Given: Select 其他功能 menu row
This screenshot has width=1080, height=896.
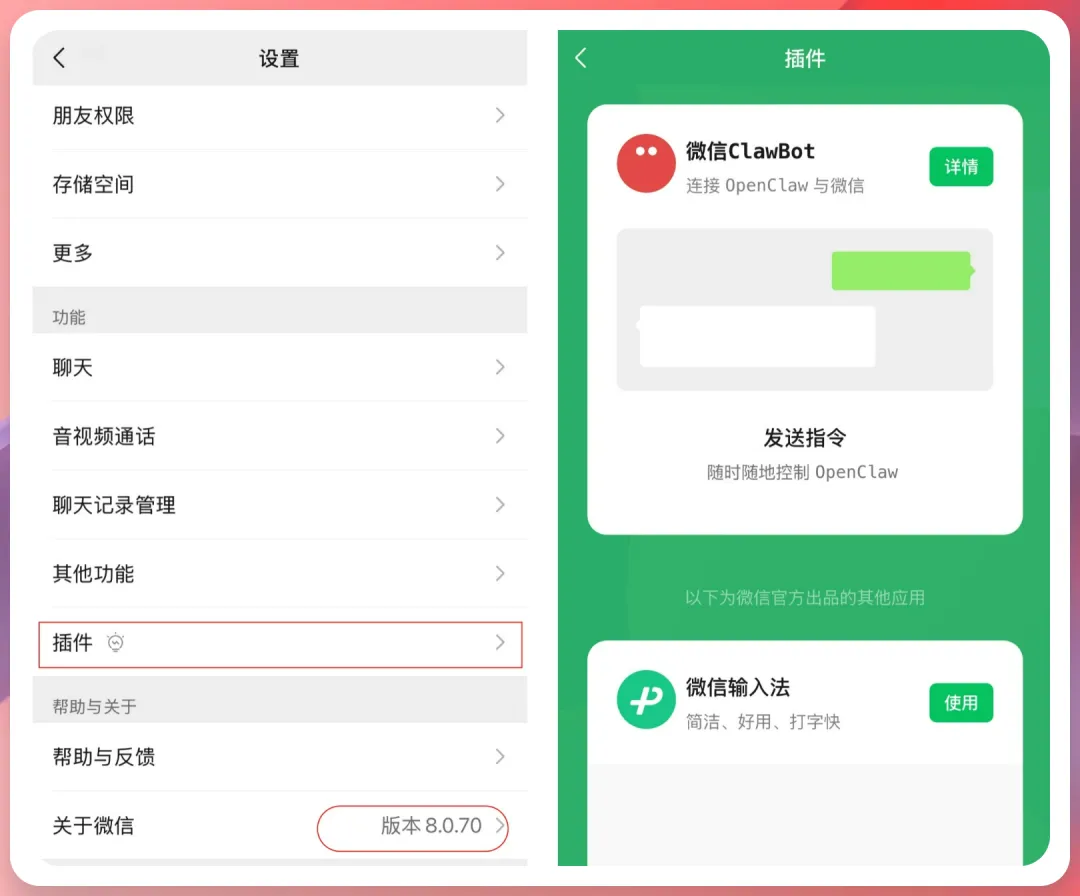Looking at the screenshot, I should [280, 574].
